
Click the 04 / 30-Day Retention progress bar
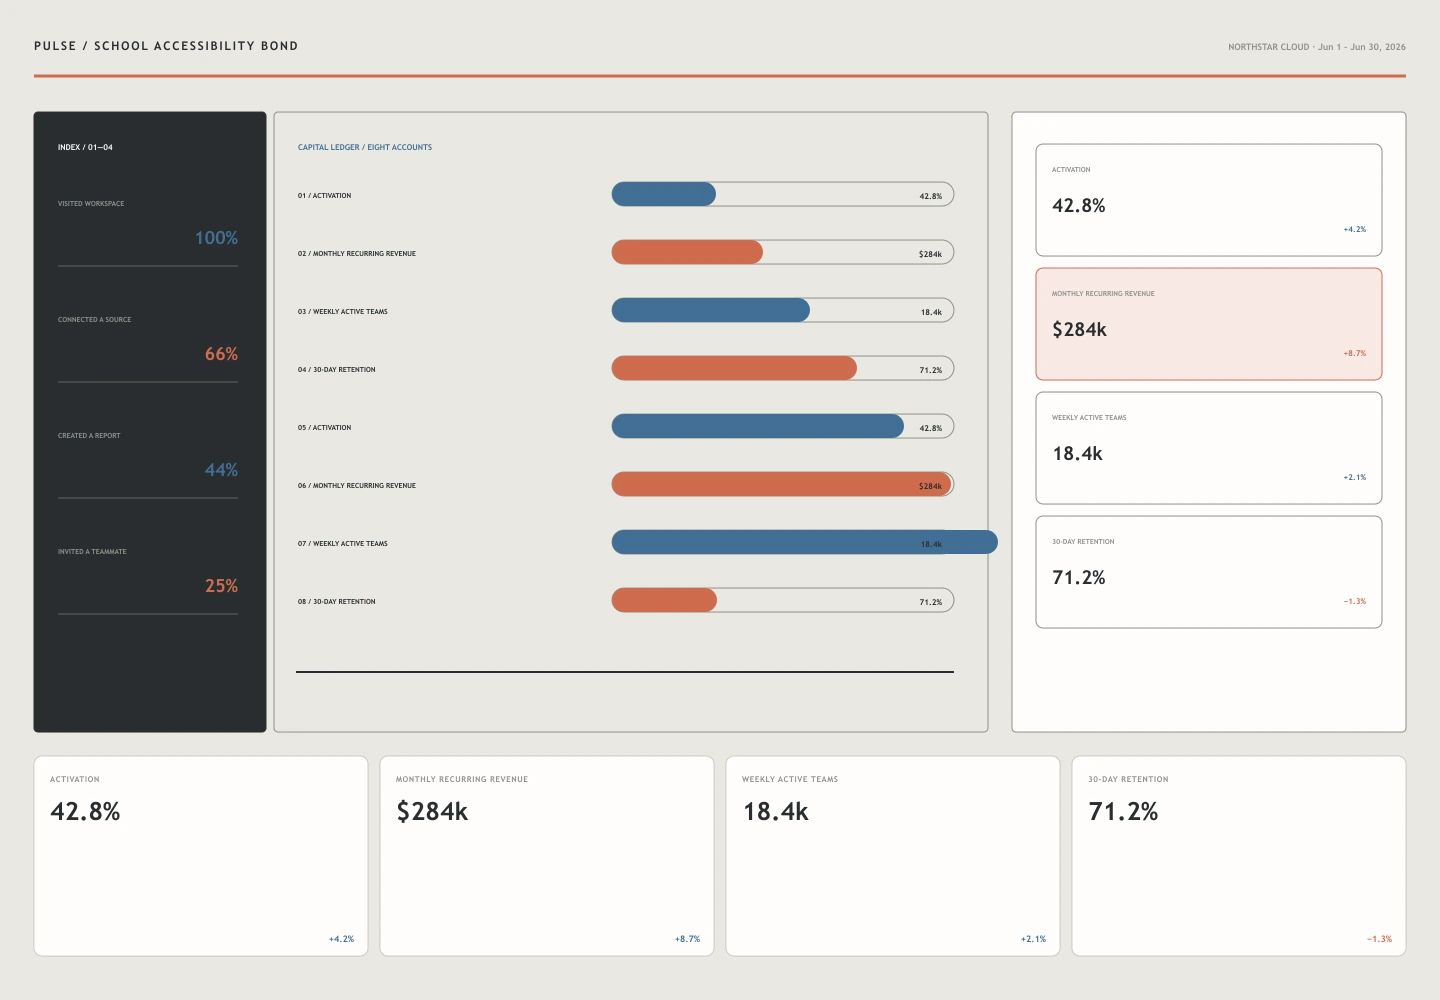coord(783,368)
